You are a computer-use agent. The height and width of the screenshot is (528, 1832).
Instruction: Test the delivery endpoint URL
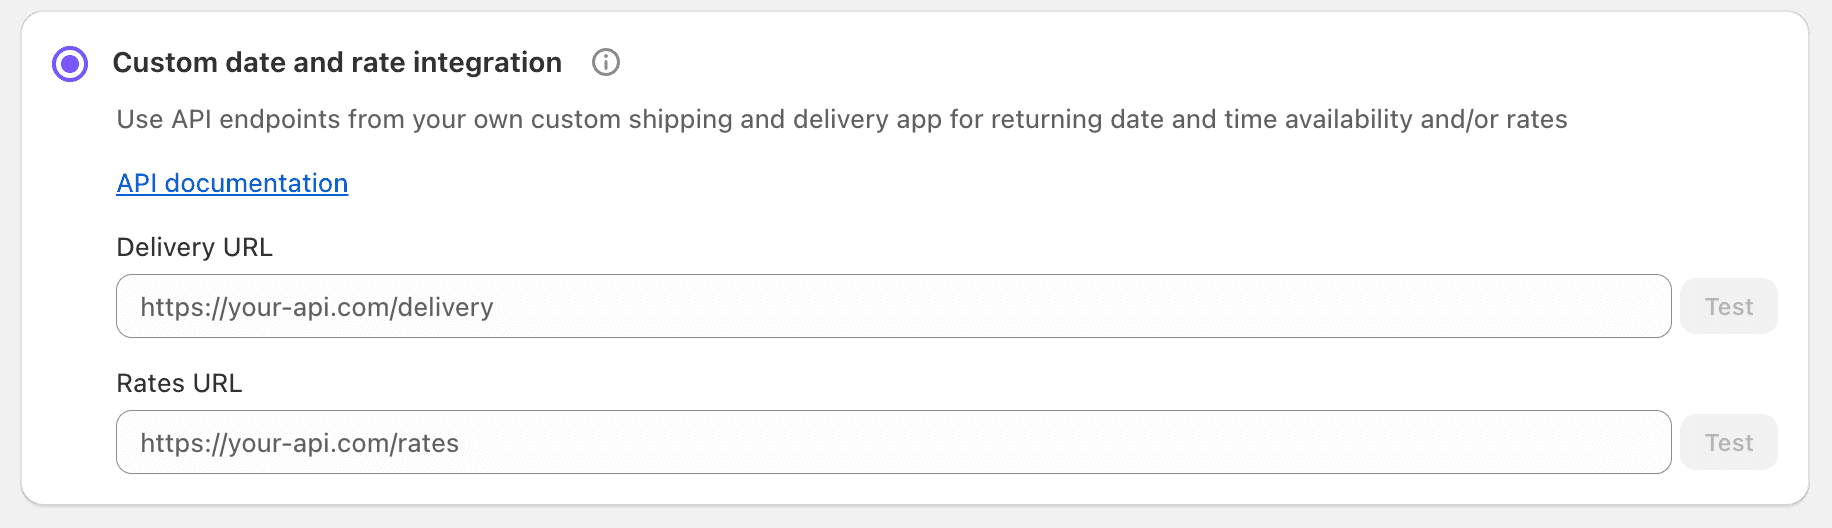(1728, 306)
